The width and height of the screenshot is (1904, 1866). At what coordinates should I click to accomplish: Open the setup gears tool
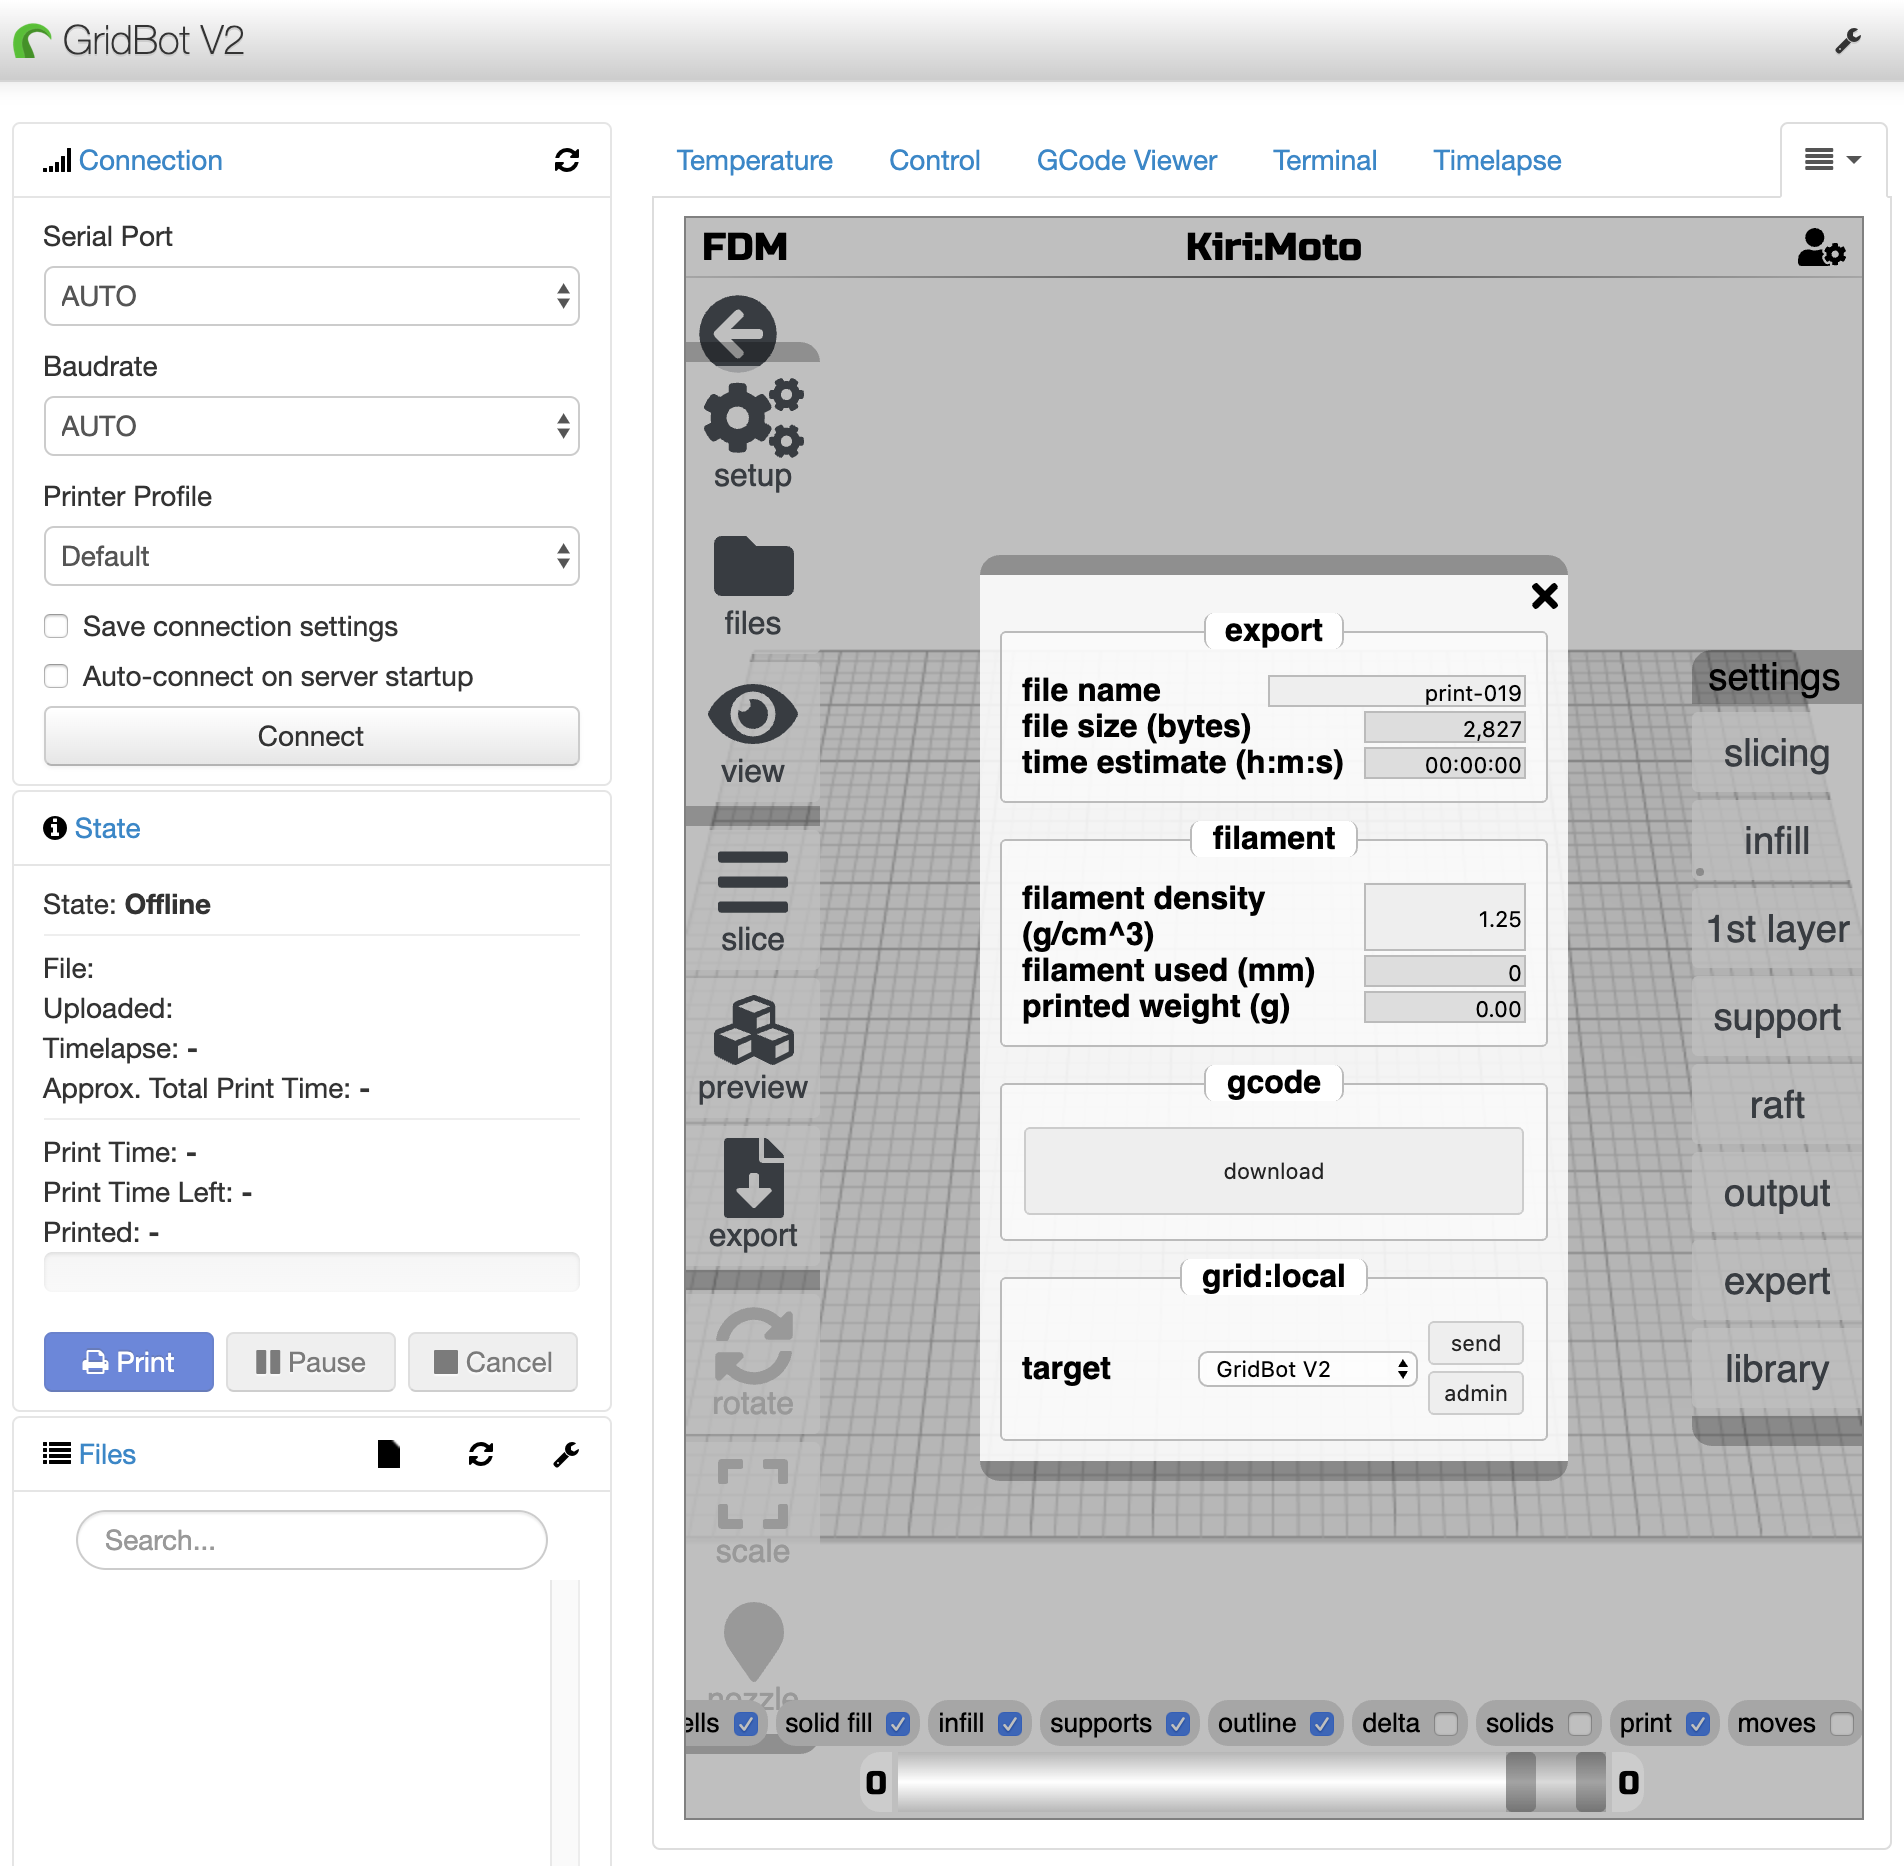pos(753,435)
